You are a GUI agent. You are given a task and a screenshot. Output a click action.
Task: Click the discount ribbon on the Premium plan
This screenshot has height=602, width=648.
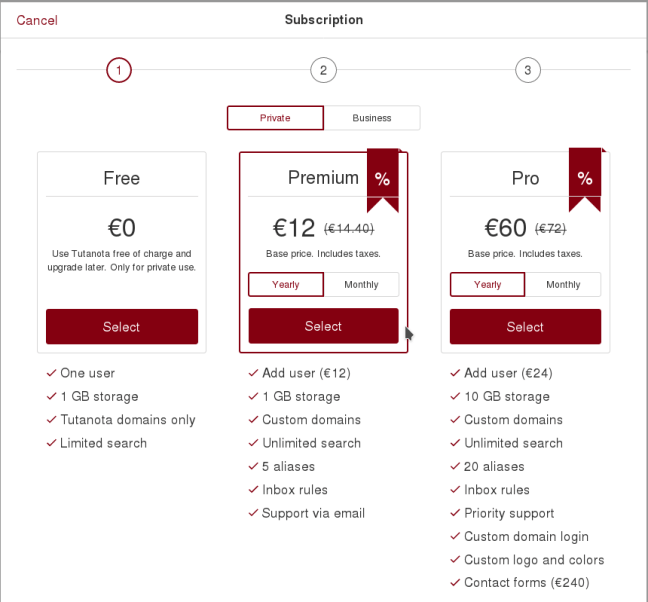pyautogui.click(x=382, y=179)
